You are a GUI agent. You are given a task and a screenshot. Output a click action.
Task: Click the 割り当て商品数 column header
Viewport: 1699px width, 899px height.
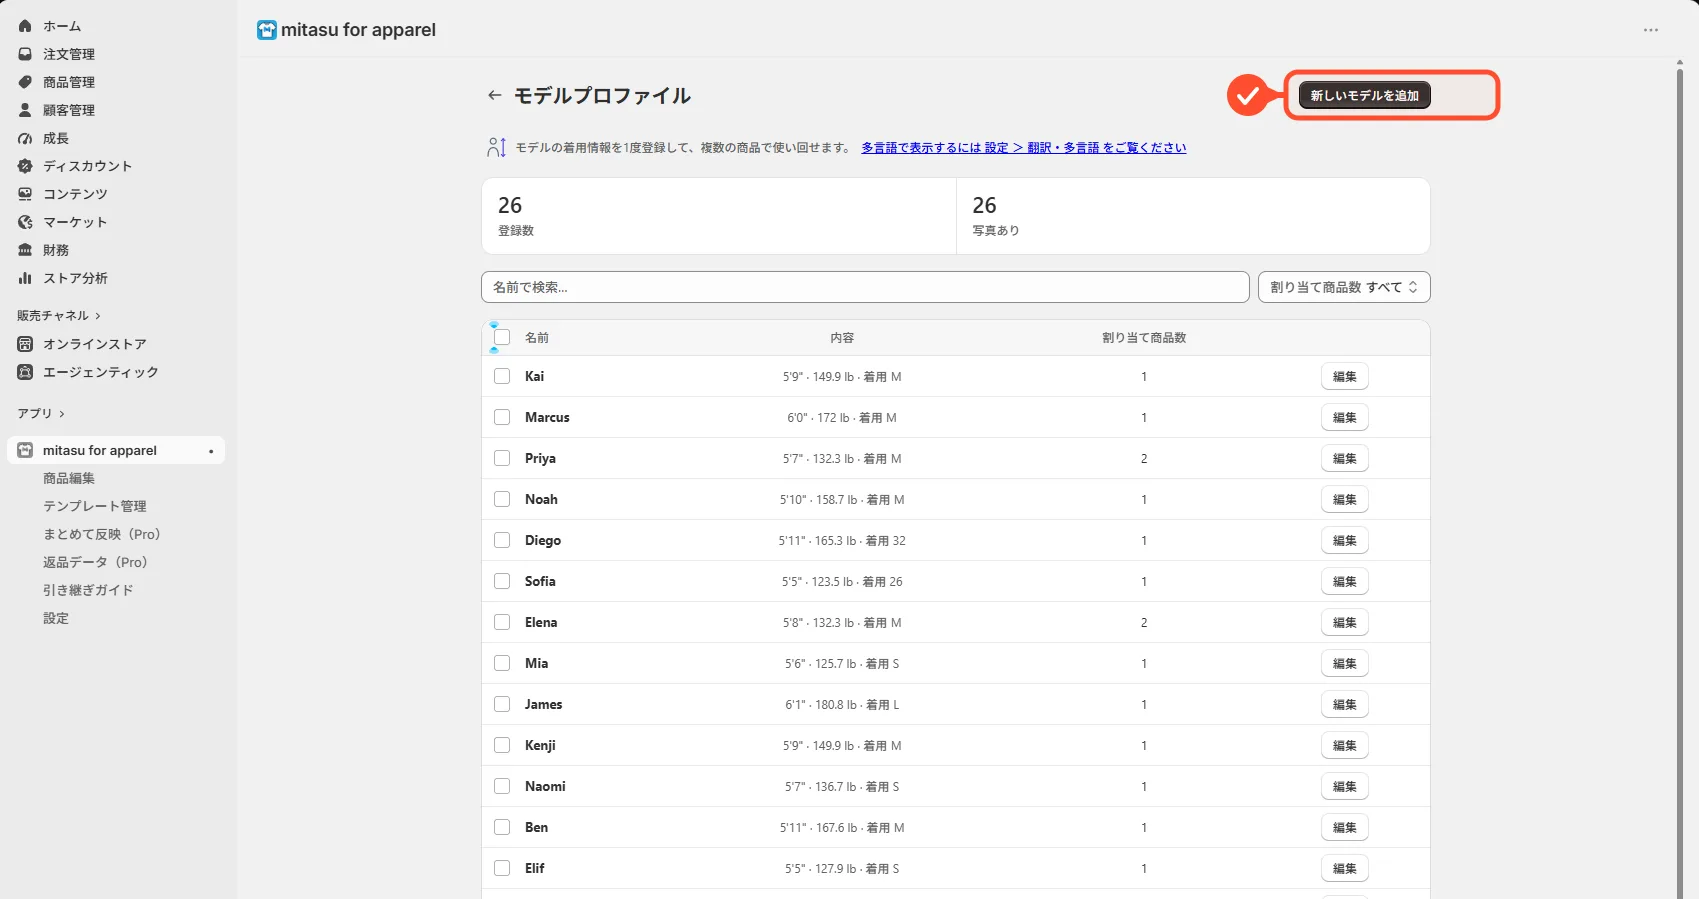1144,338
